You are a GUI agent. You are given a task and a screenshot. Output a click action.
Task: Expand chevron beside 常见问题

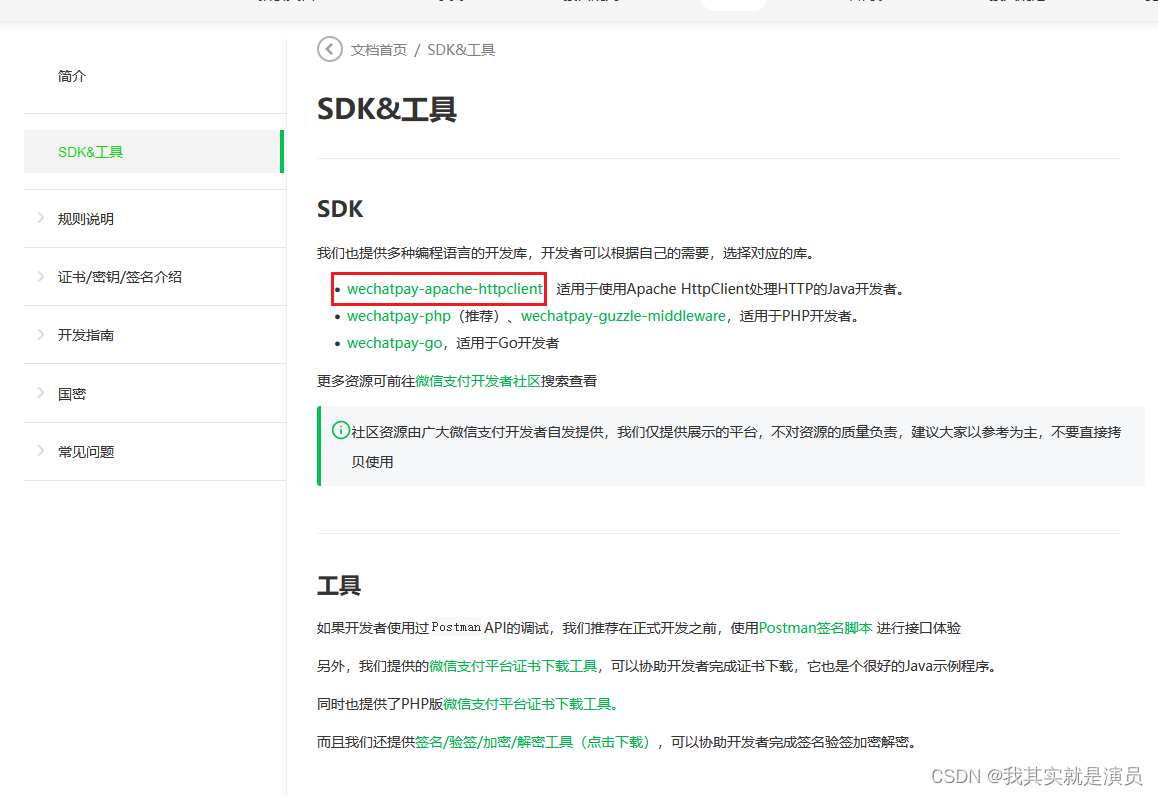[41, 450]
